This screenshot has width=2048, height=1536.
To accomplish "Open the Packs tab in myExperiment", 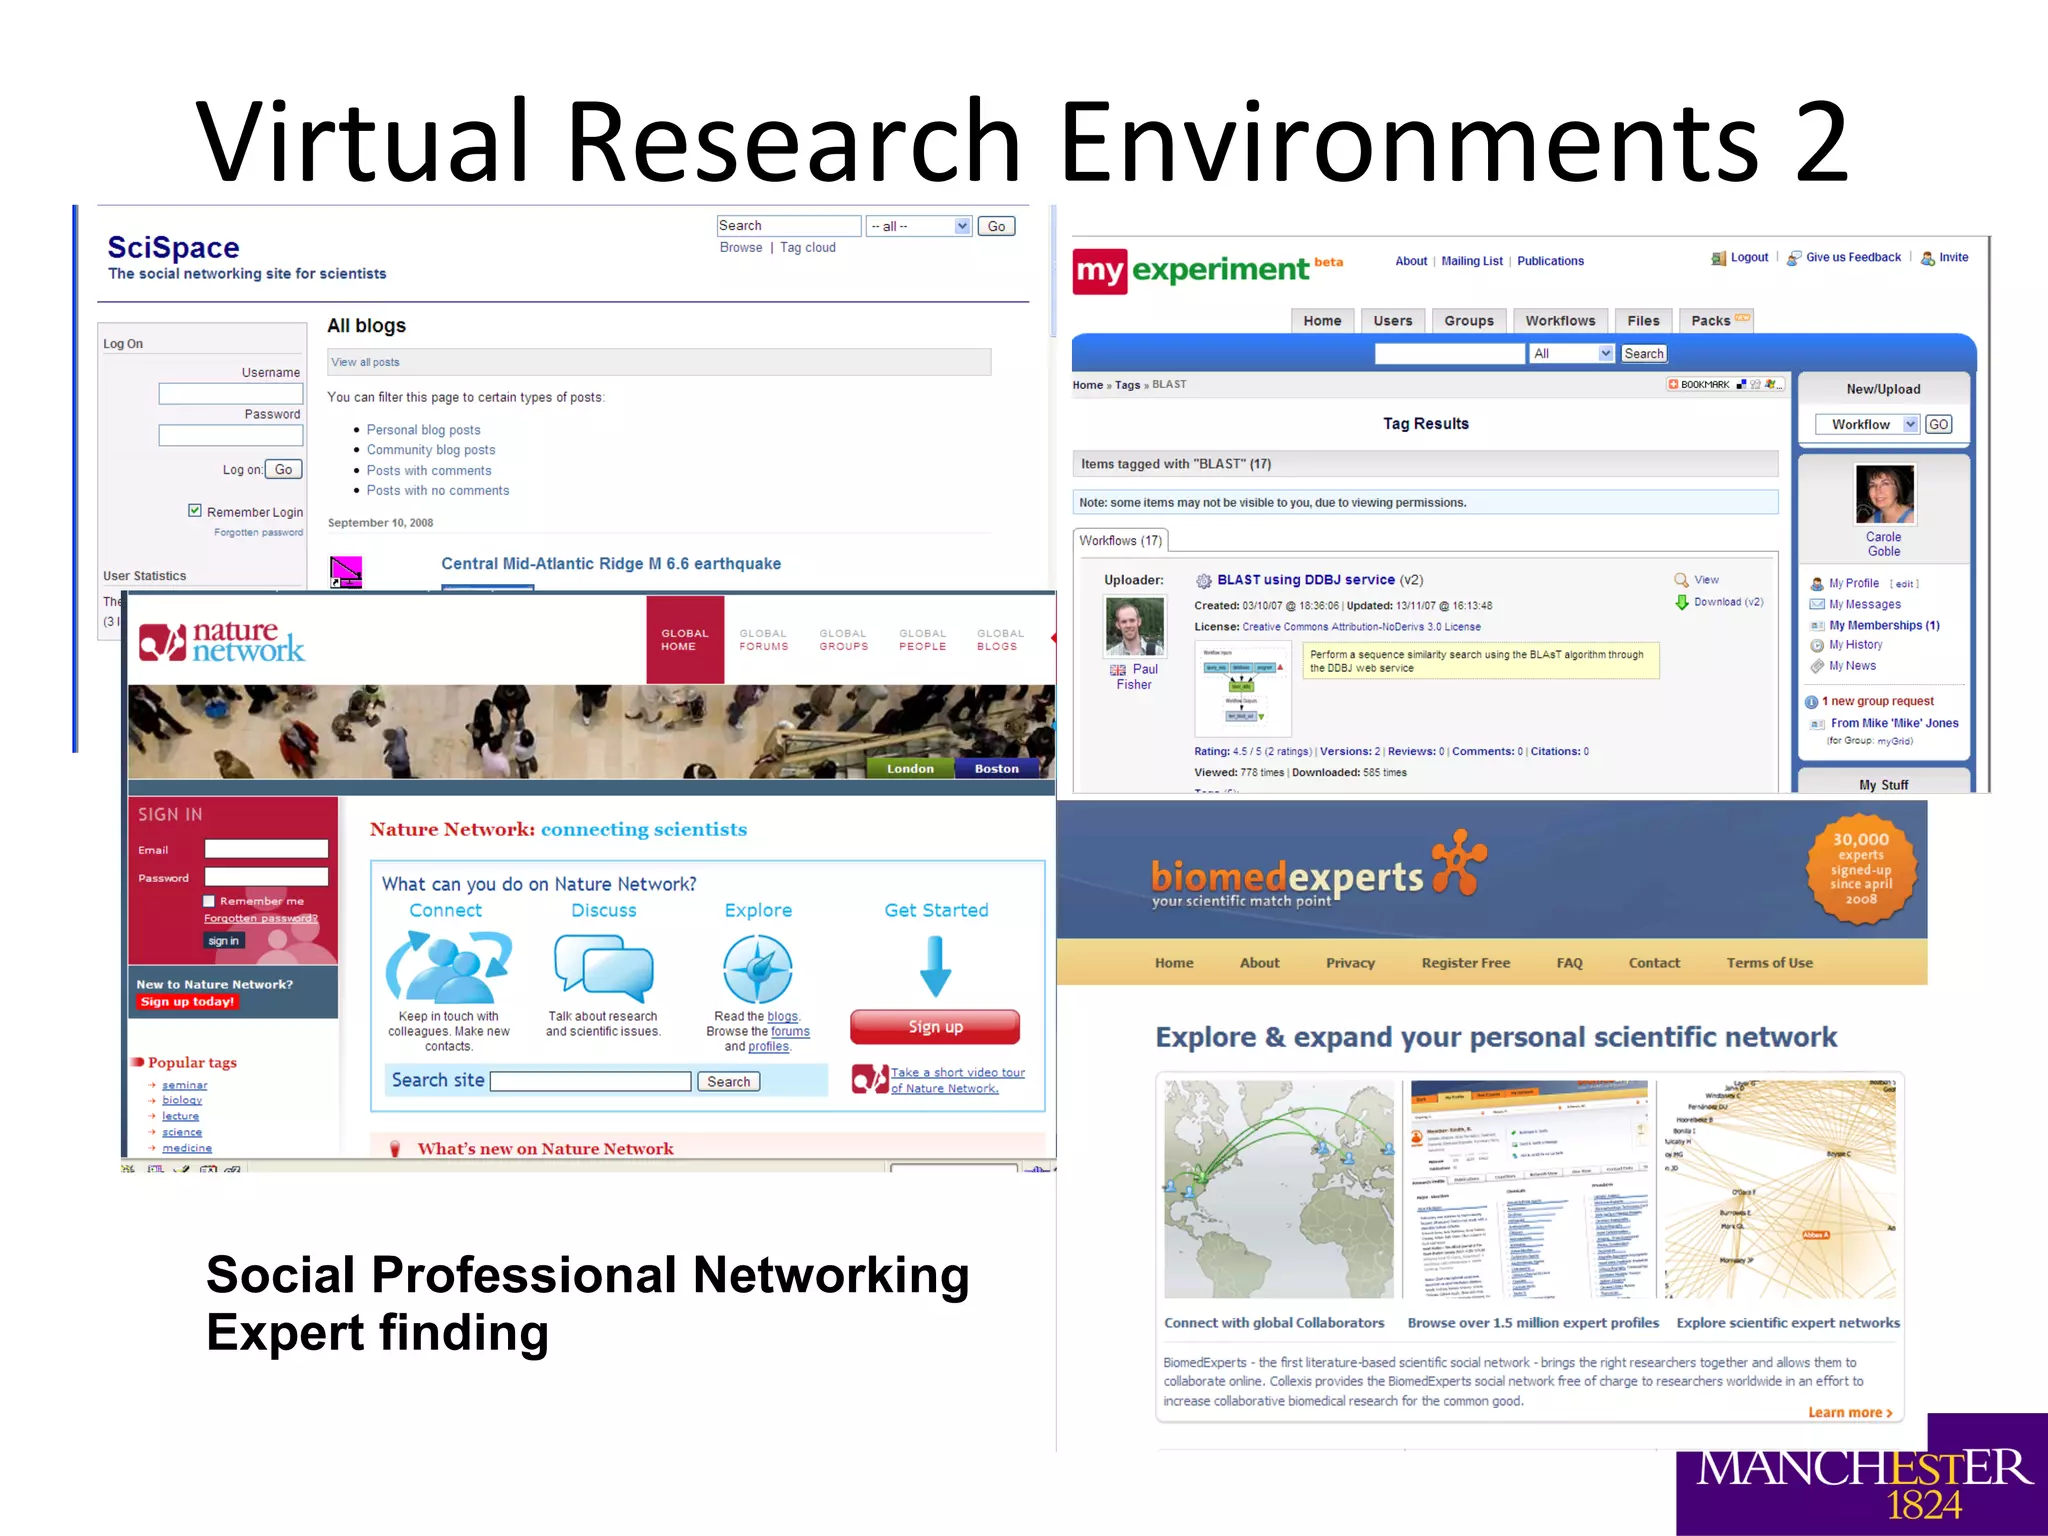I will coord(1716,321).
